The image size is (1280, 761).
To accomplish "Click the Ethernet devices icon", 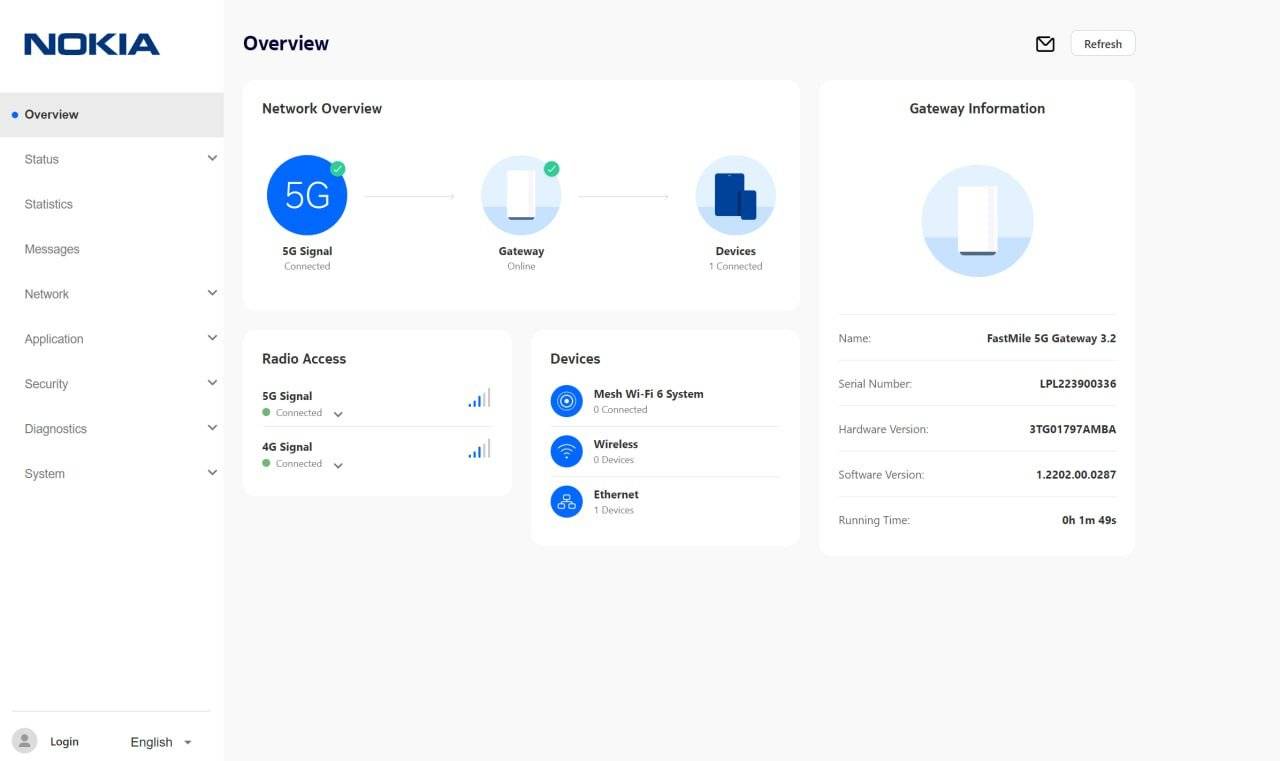I will point(566,501).
